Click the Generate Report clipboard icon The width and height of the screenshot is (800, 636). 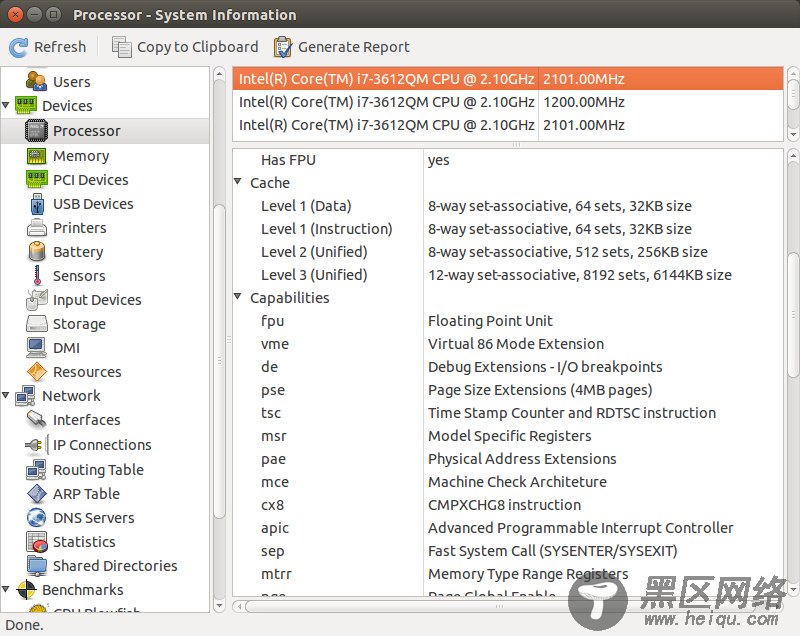click(x=283, y=47)
